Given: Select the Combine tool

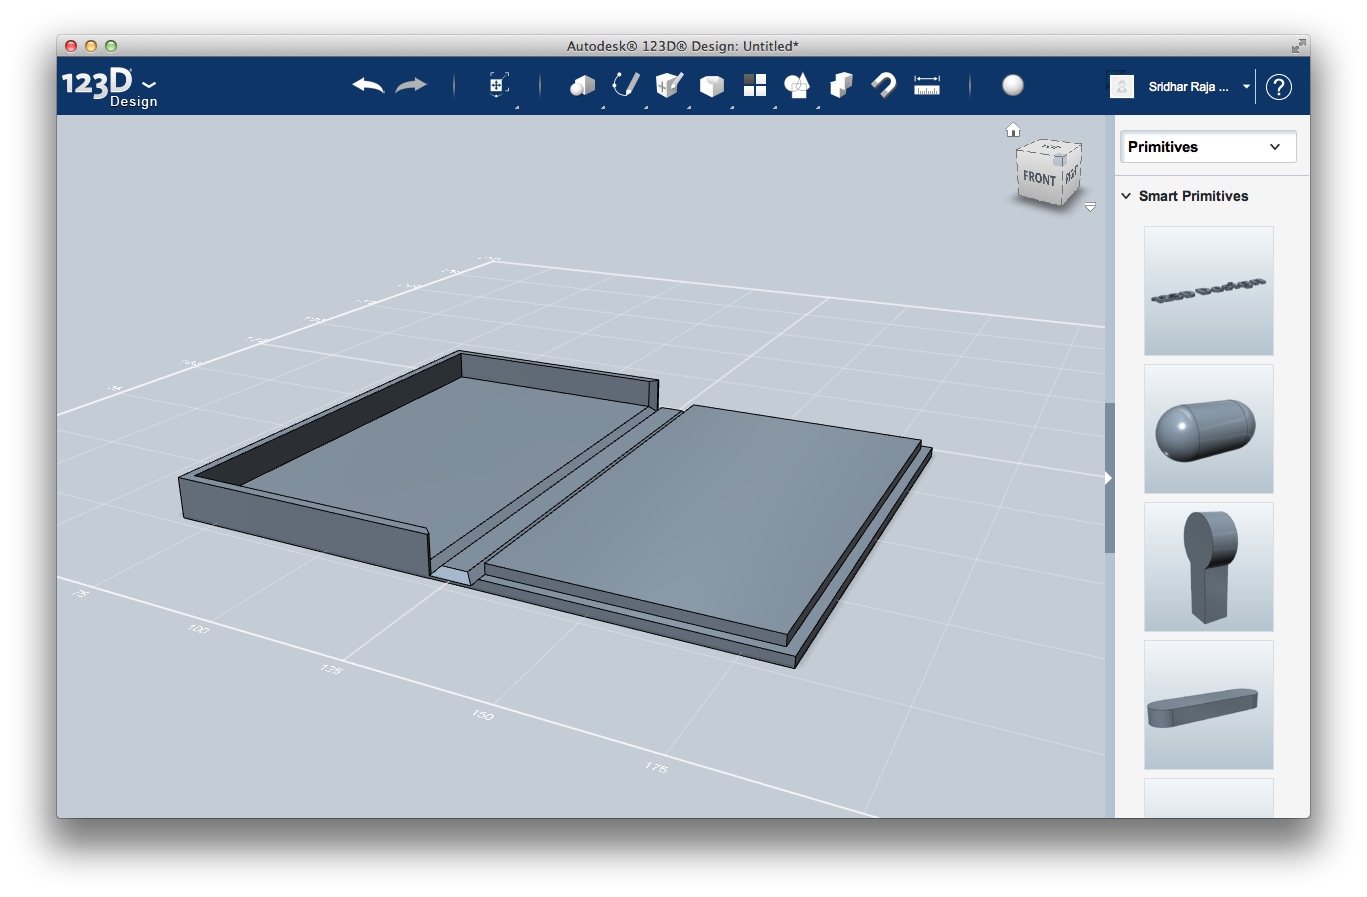Looking at the screenshot, I should coord(840,86).
